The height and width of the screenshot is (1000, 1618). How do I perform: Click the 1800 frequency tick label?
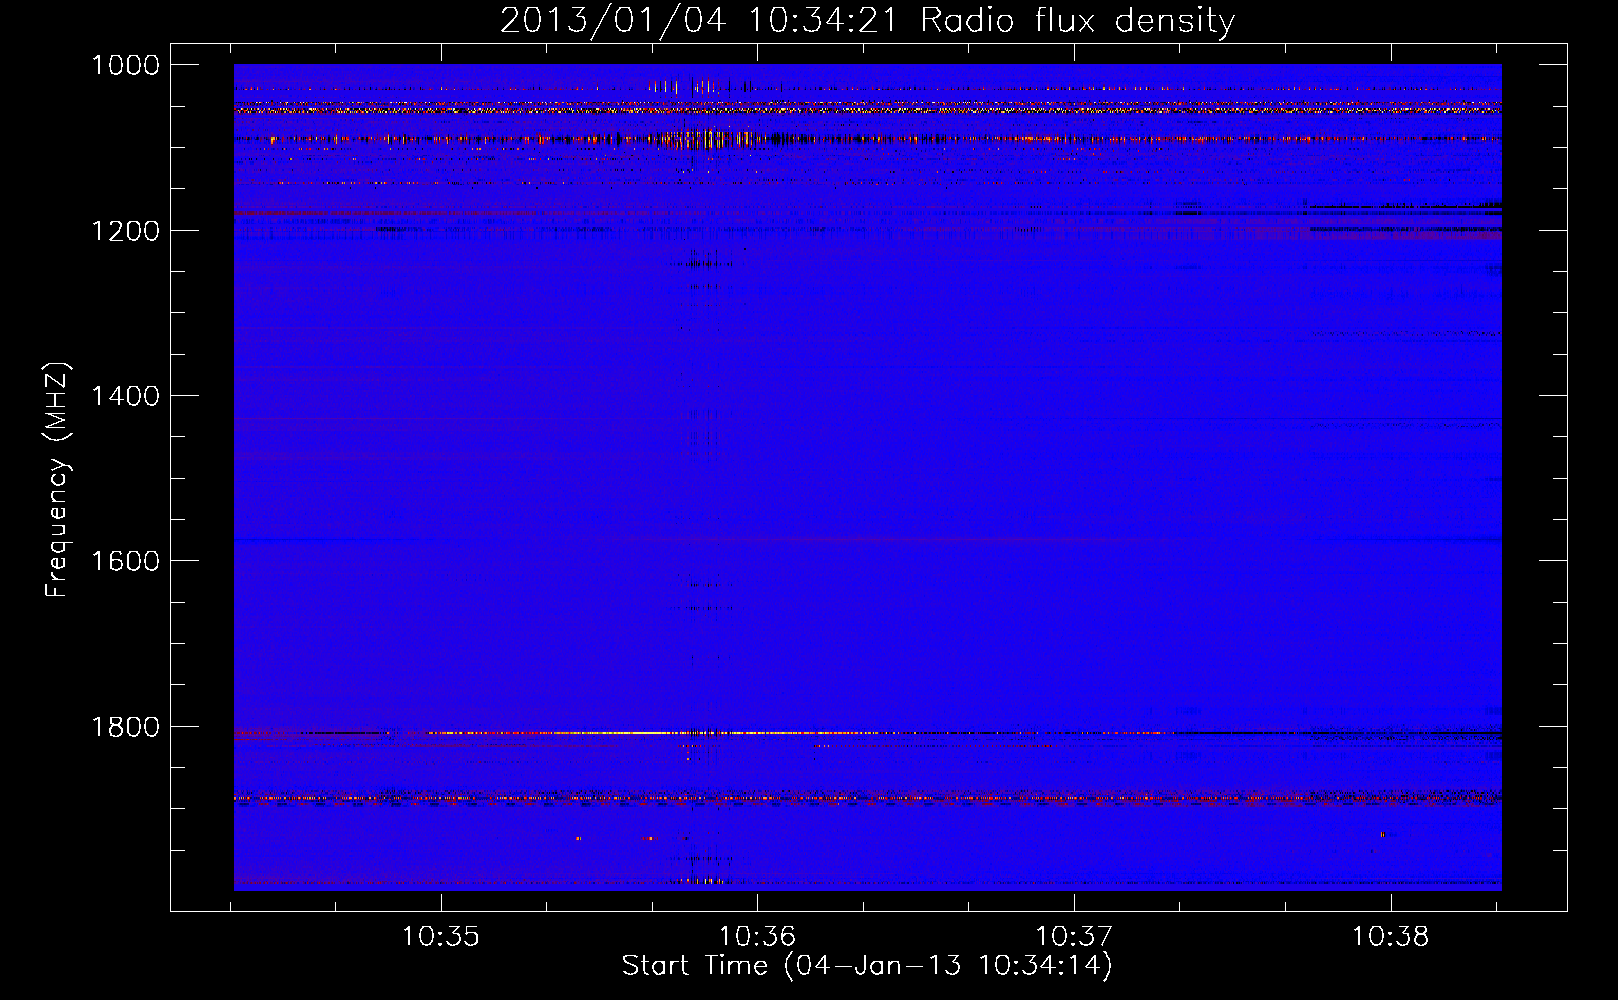coord(125,727)
